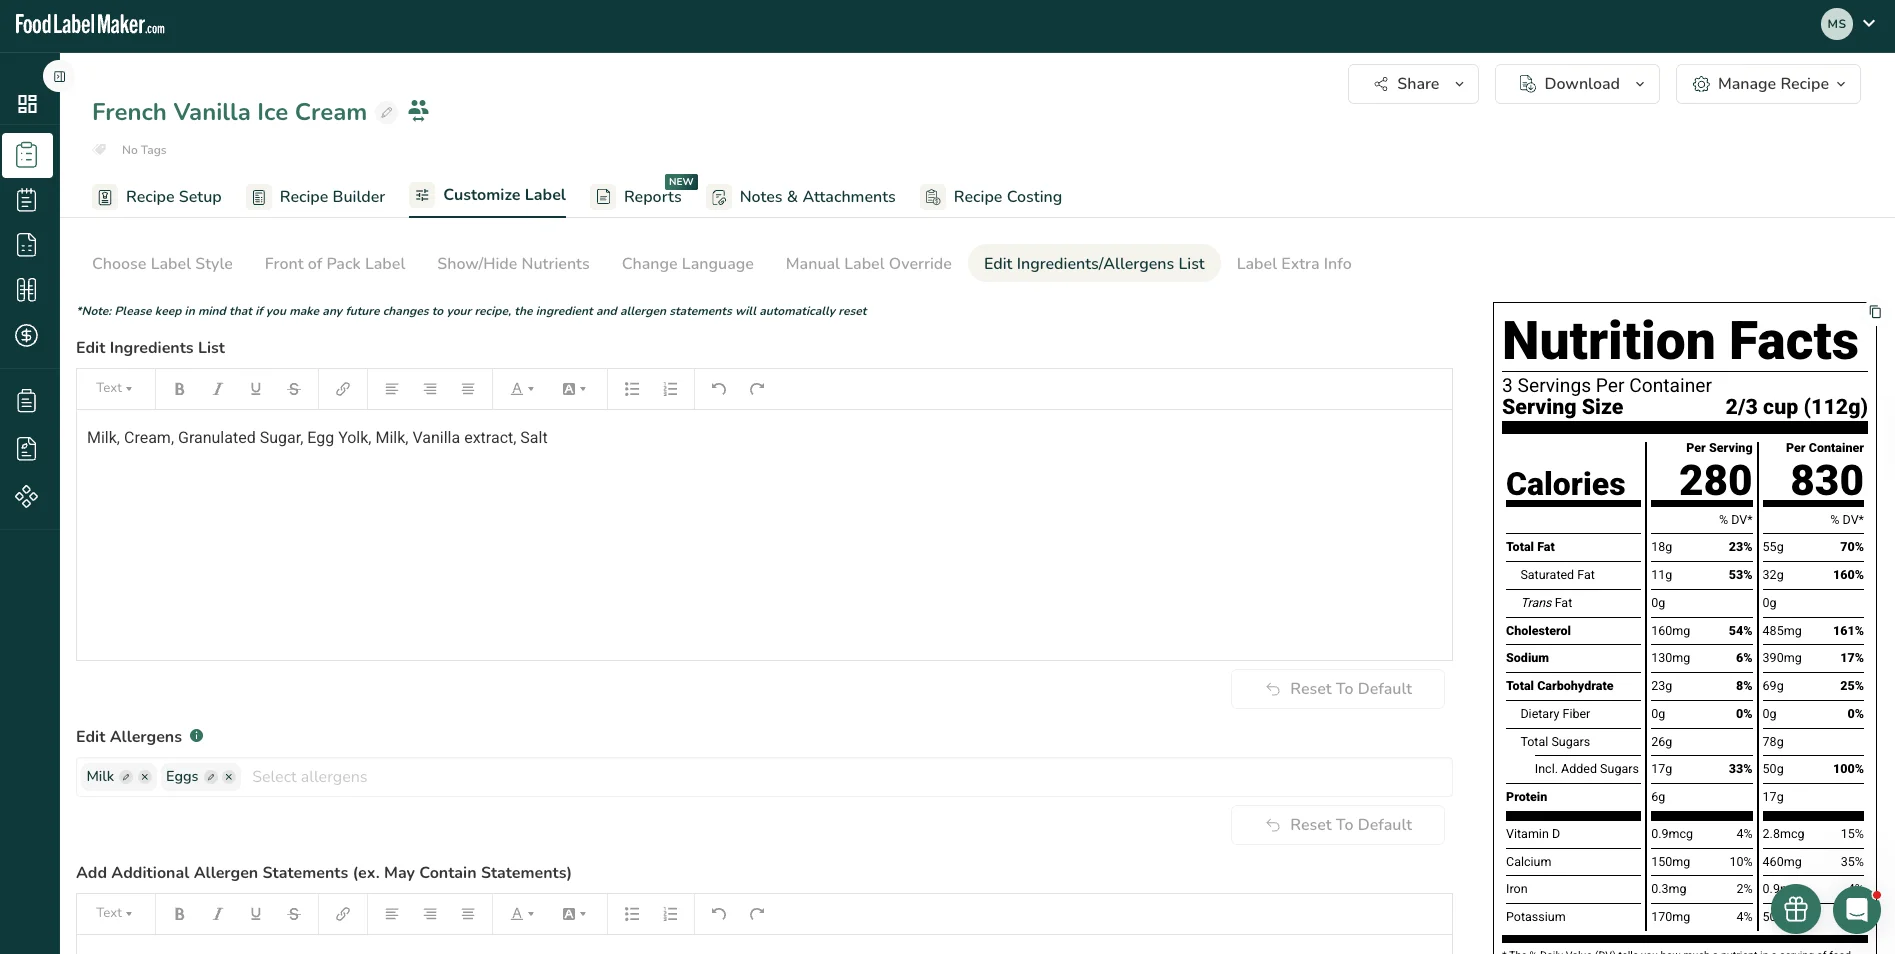Screen dimensions: 1895x954
Task: Expand the Share dropdown
Action: pos(1413,84)
